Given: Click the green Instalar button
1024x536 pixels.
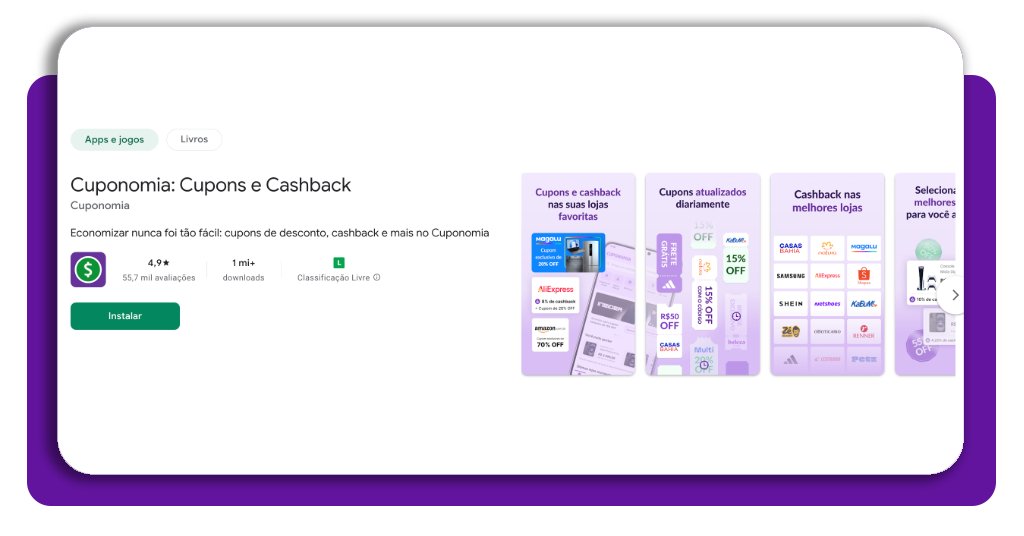Looking at the screenshot, I should 125,316.
